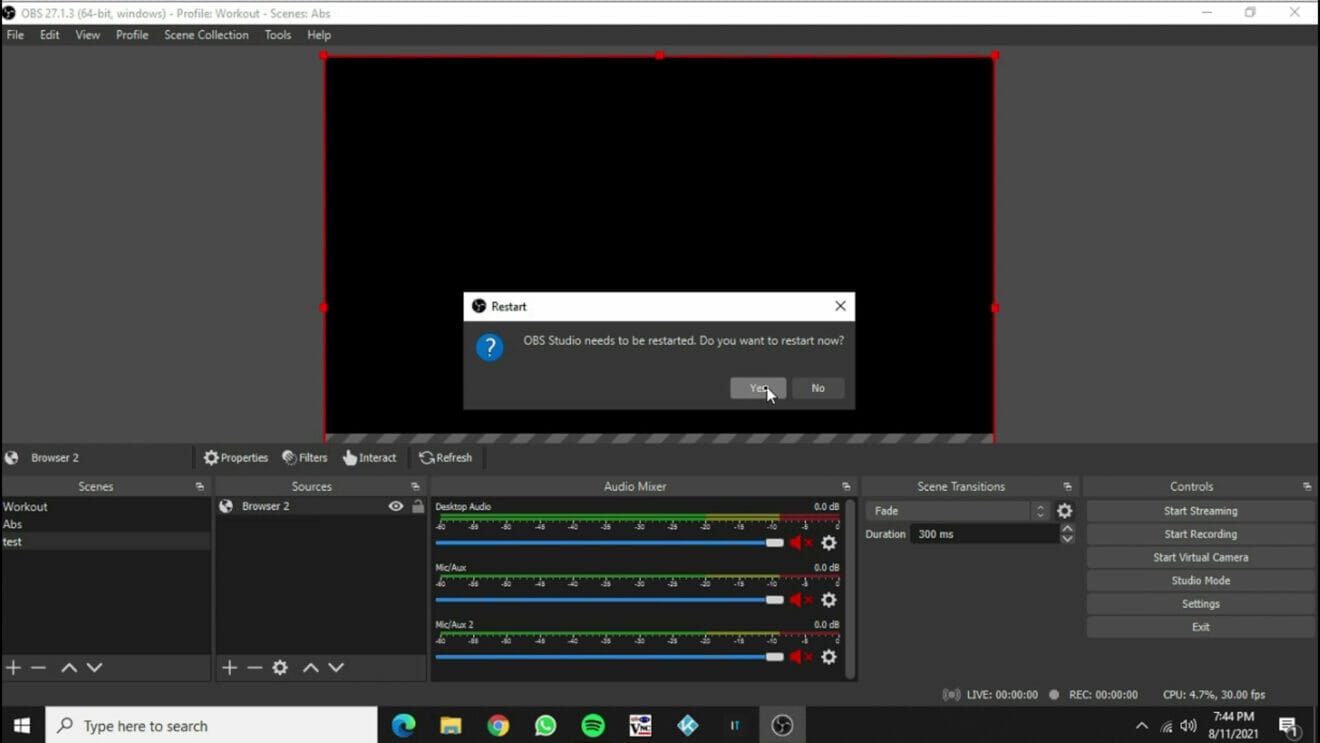This screenshot has height=743, width=1320.
Task: Lock the Browser 2 source
Action: (x=416, y=506)
